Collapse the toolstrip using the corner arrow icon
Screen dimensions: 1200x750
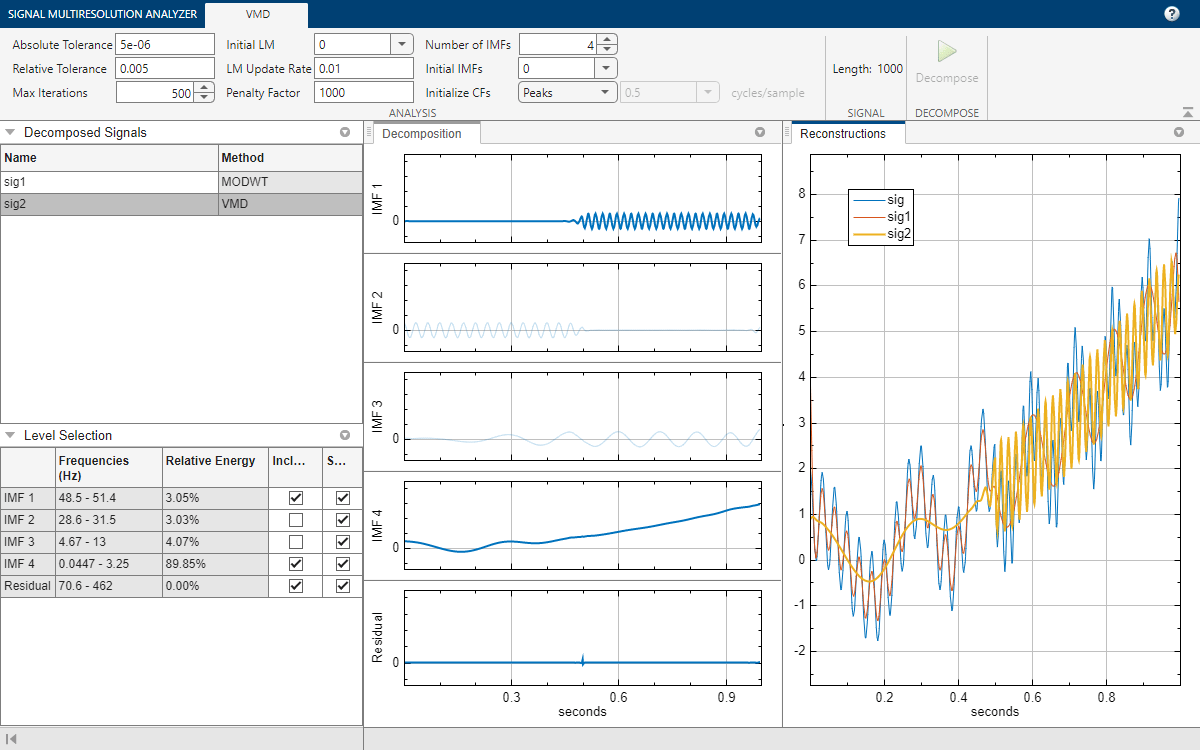click(x=1187, y=113)
